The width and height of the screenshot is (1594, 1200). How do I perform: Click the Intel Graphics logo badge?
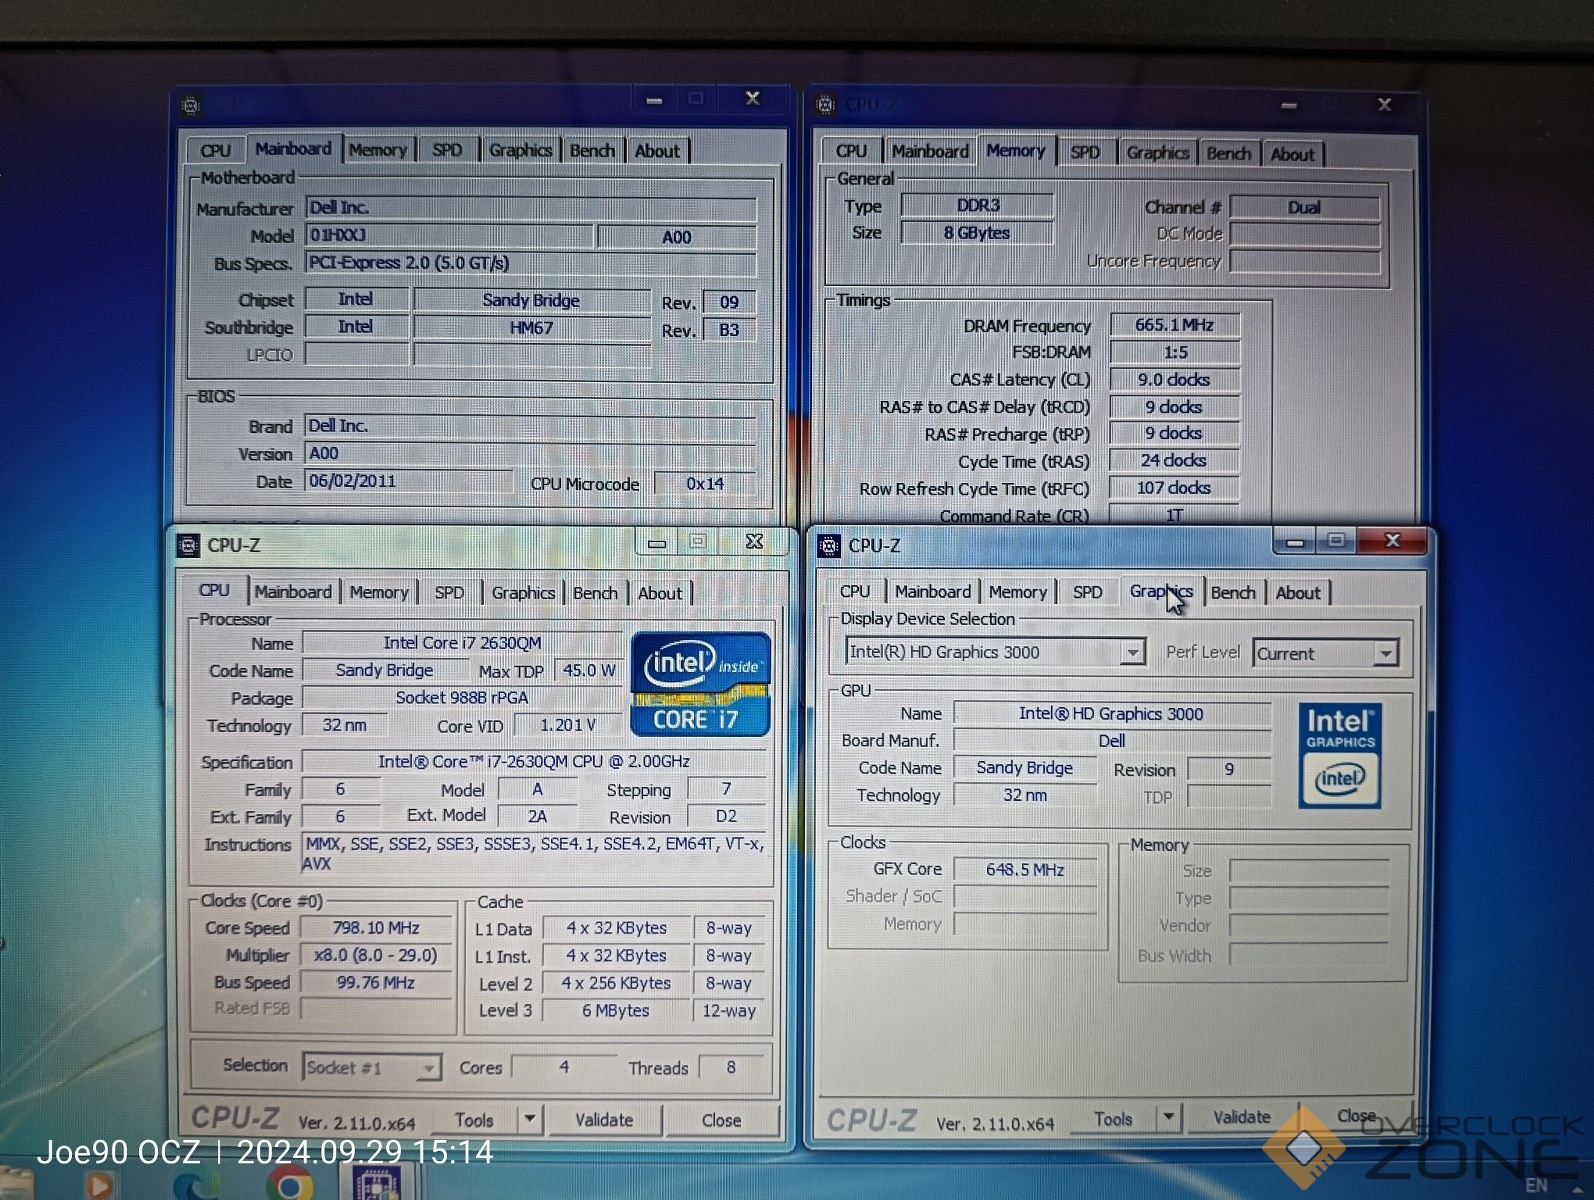(x=1340, y=756)
